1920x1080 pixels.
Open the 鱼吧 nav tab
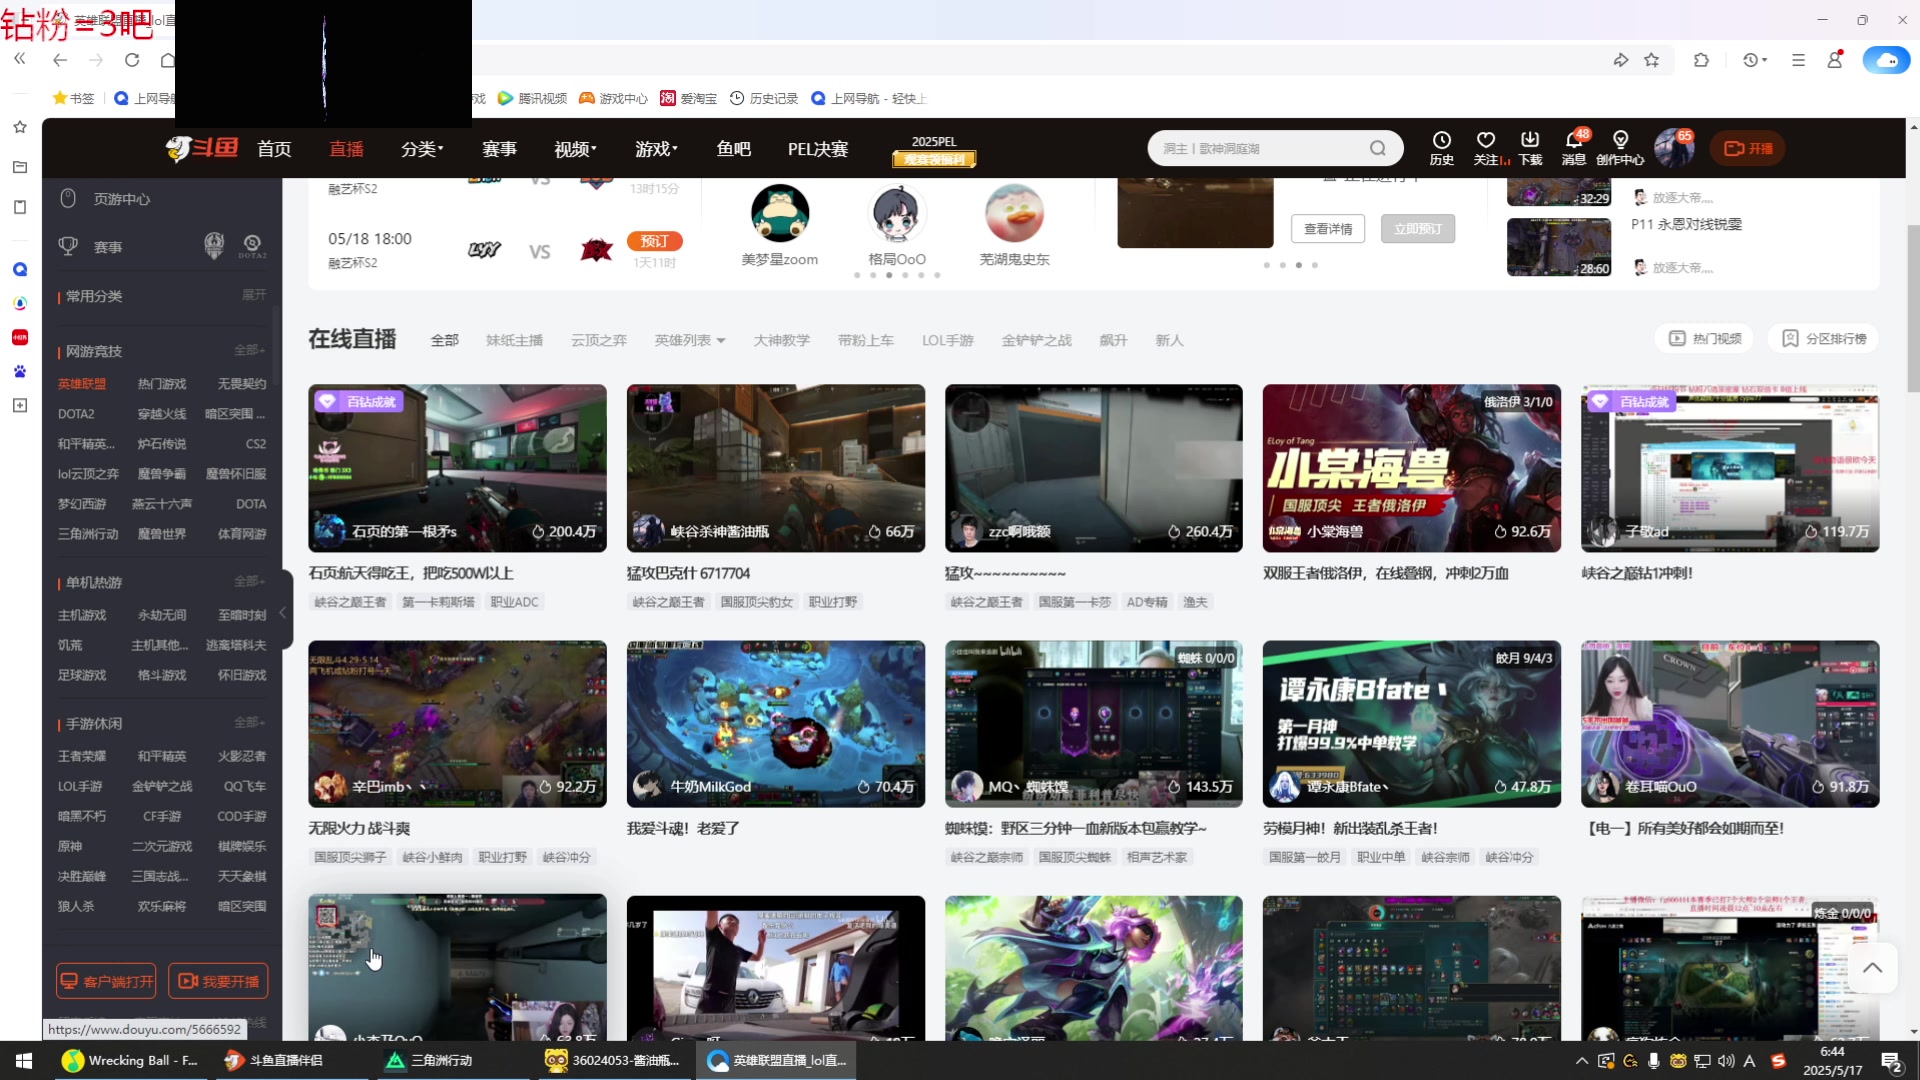pos(733,149)
